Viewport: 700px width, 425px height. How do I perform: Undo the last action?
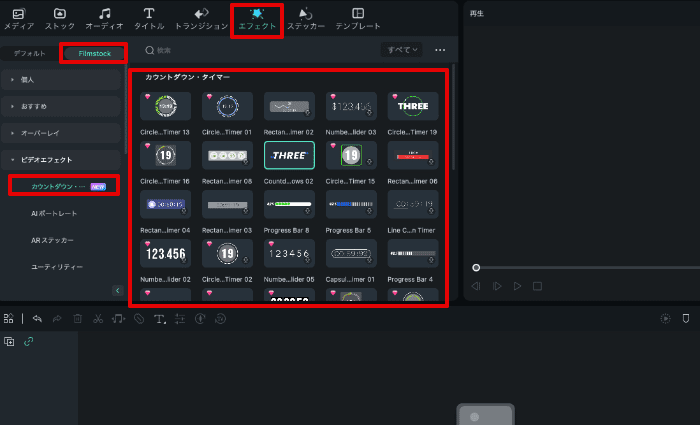coord(37,319)
